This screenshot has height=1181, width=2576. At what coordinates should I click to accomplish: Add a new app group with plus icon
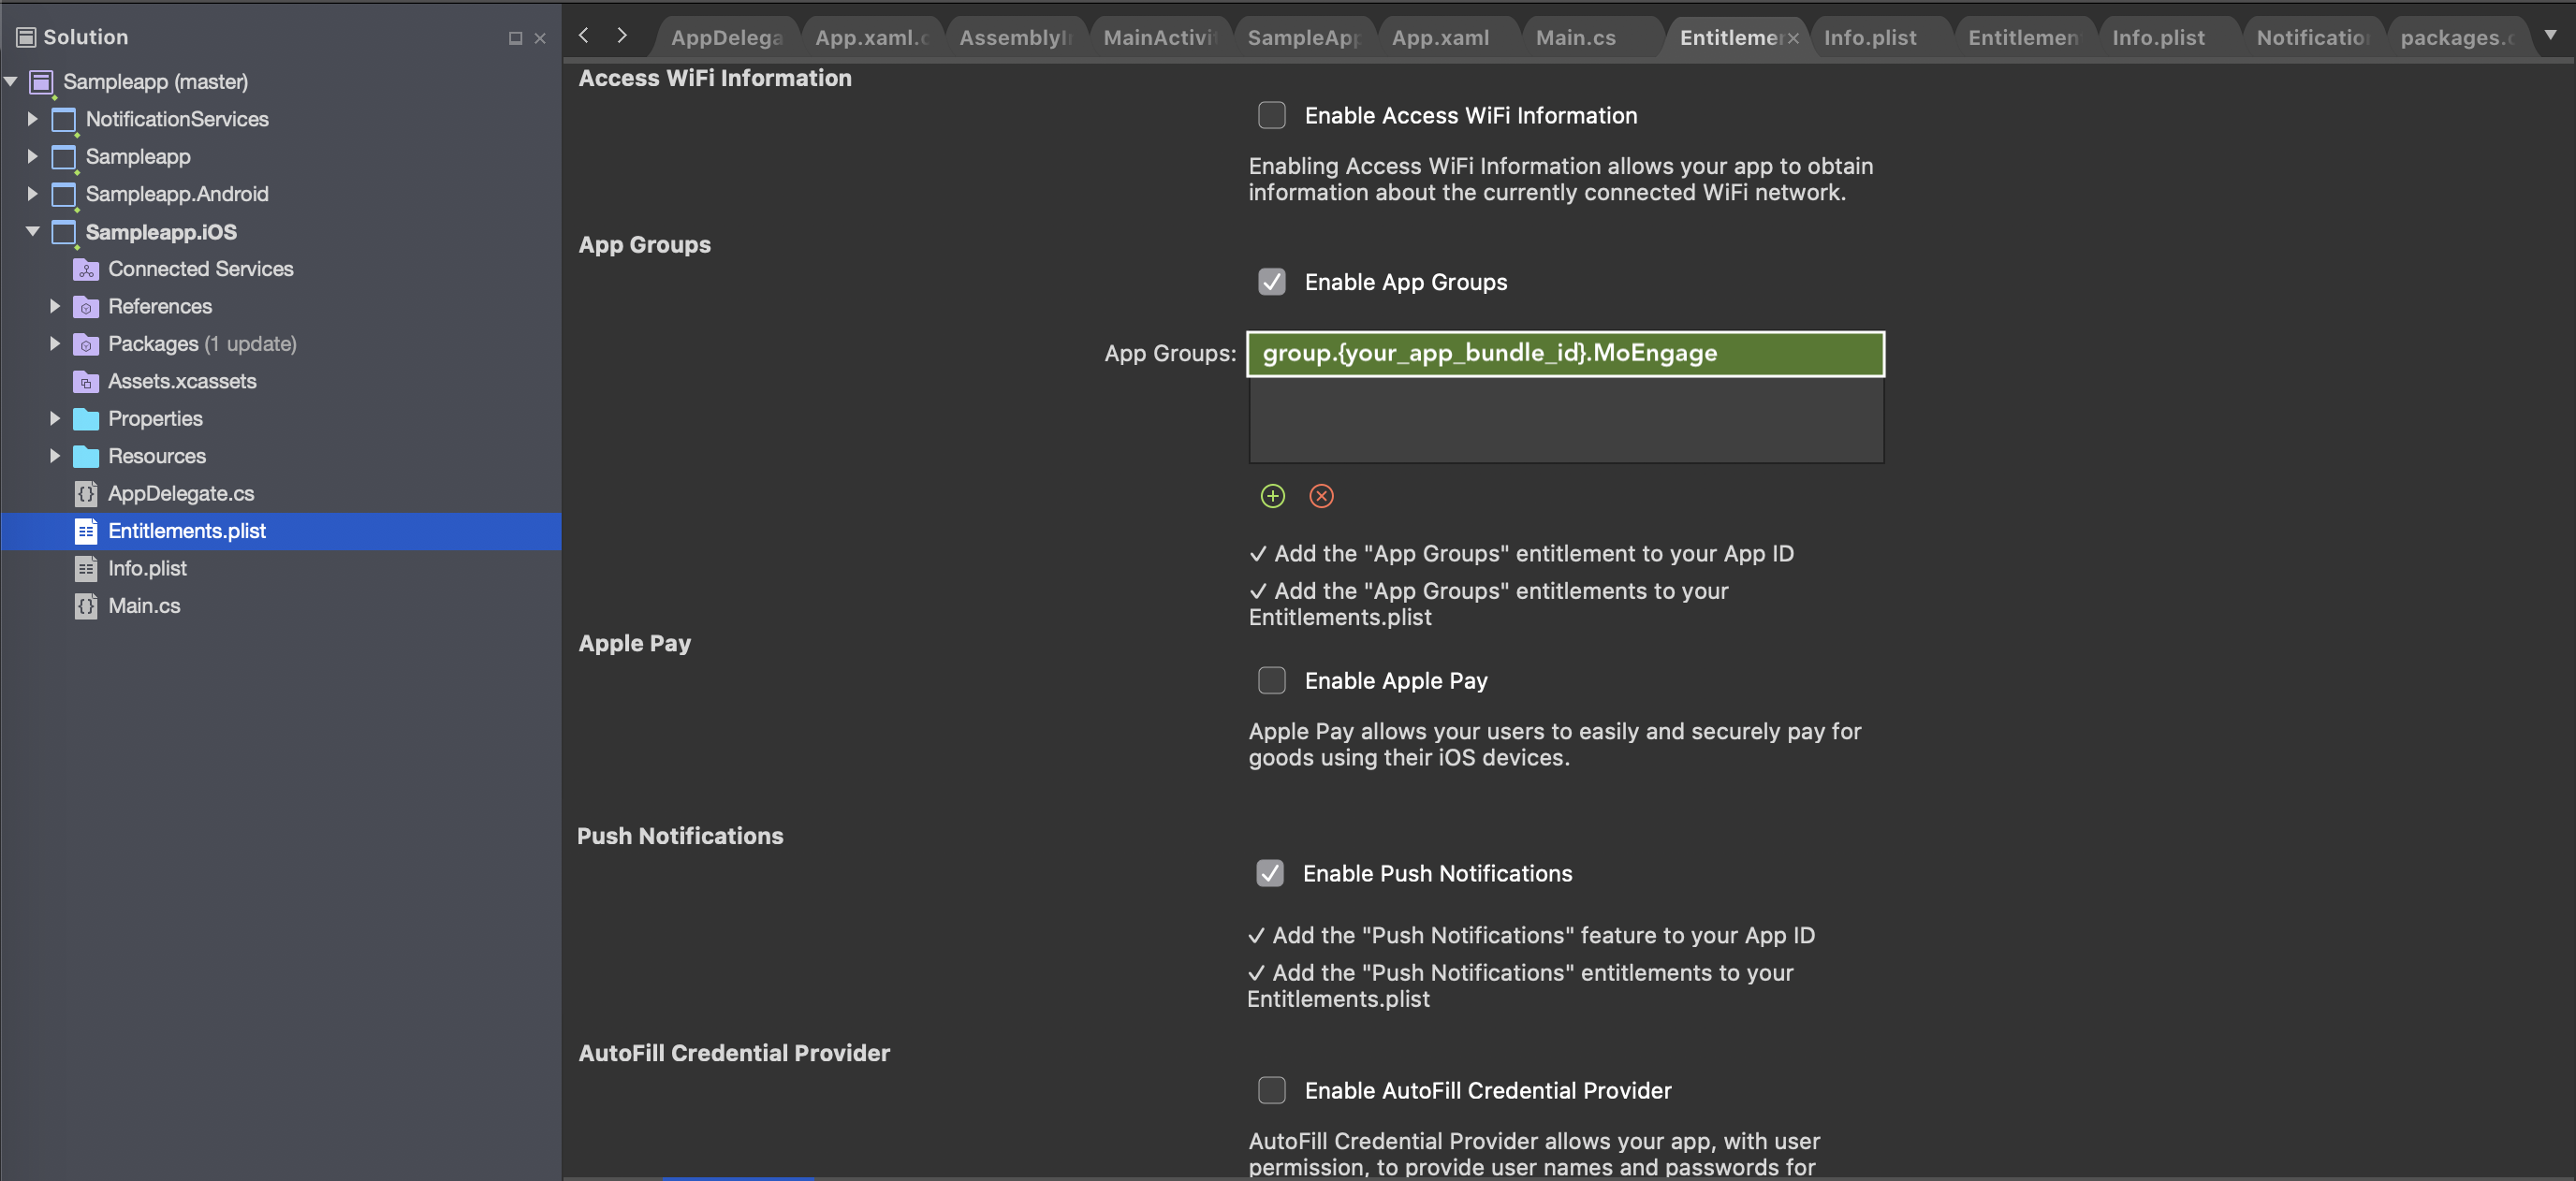1272,496
